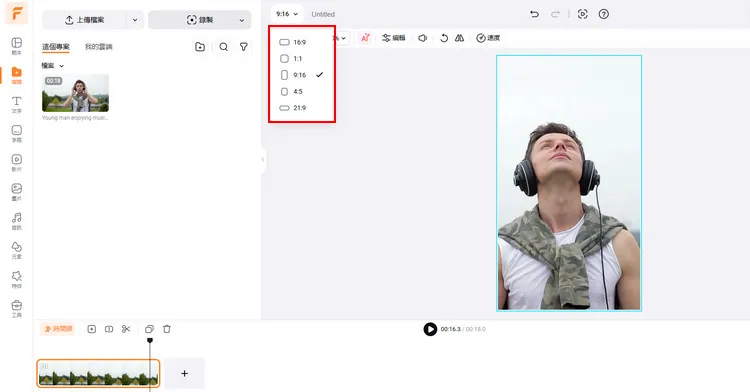Open the video stock panel in the sidebar
The image size is (750, 392).
pos(16,163)
